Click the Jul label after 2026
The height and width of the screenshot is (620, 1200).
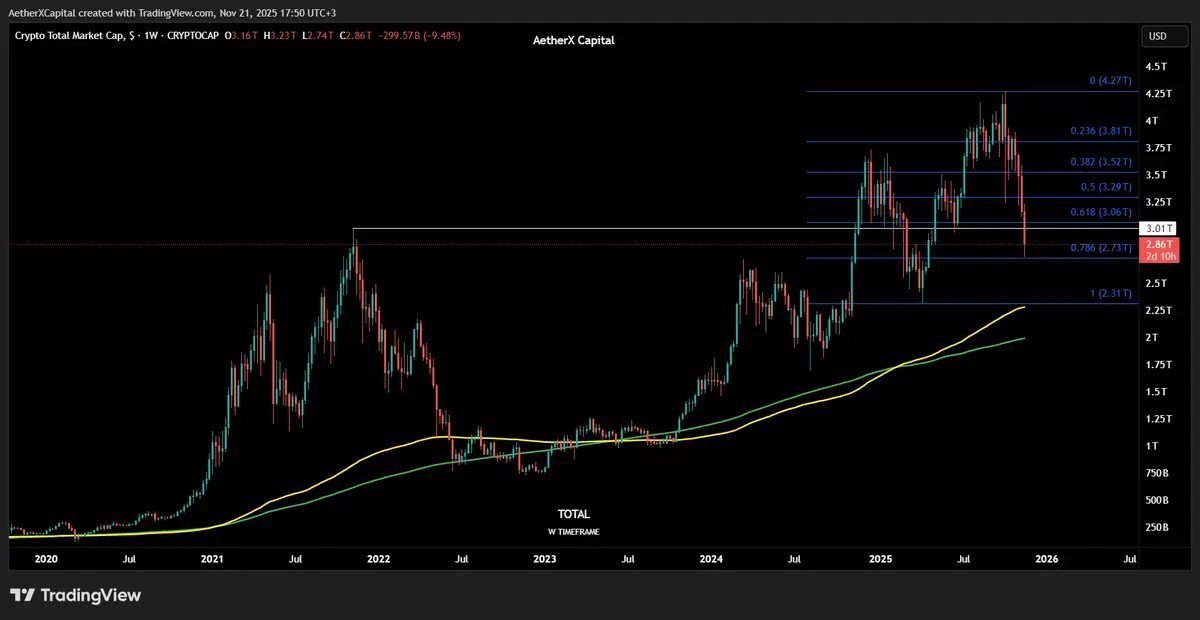pyautogui.click(x=1130, y=561)
